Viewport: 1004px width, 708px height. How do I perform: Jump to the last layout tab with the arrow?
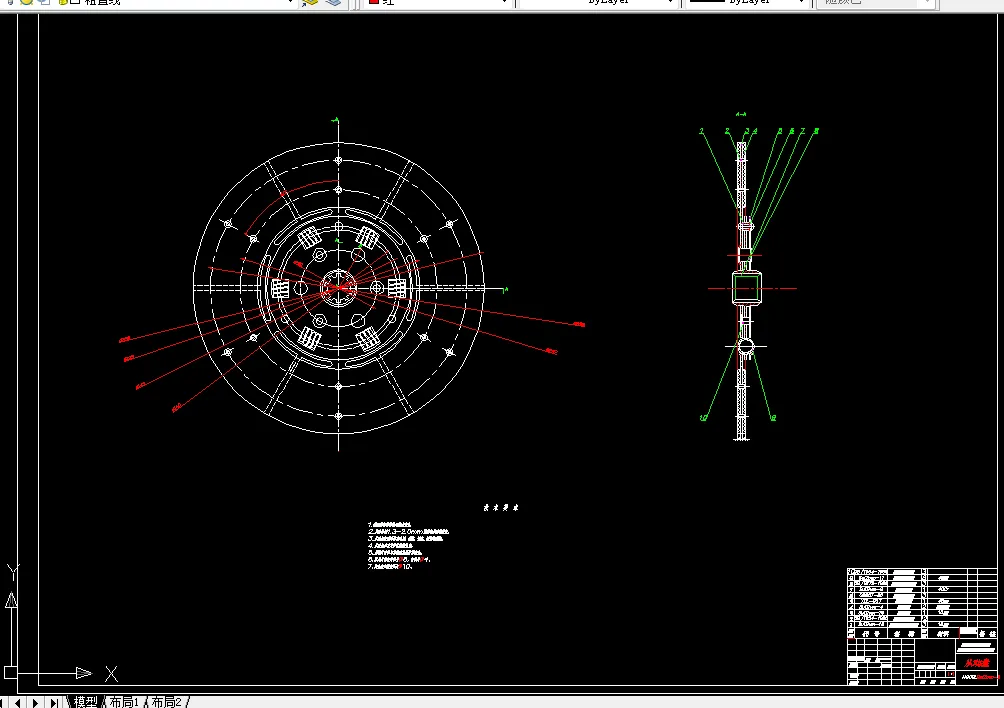54,702
